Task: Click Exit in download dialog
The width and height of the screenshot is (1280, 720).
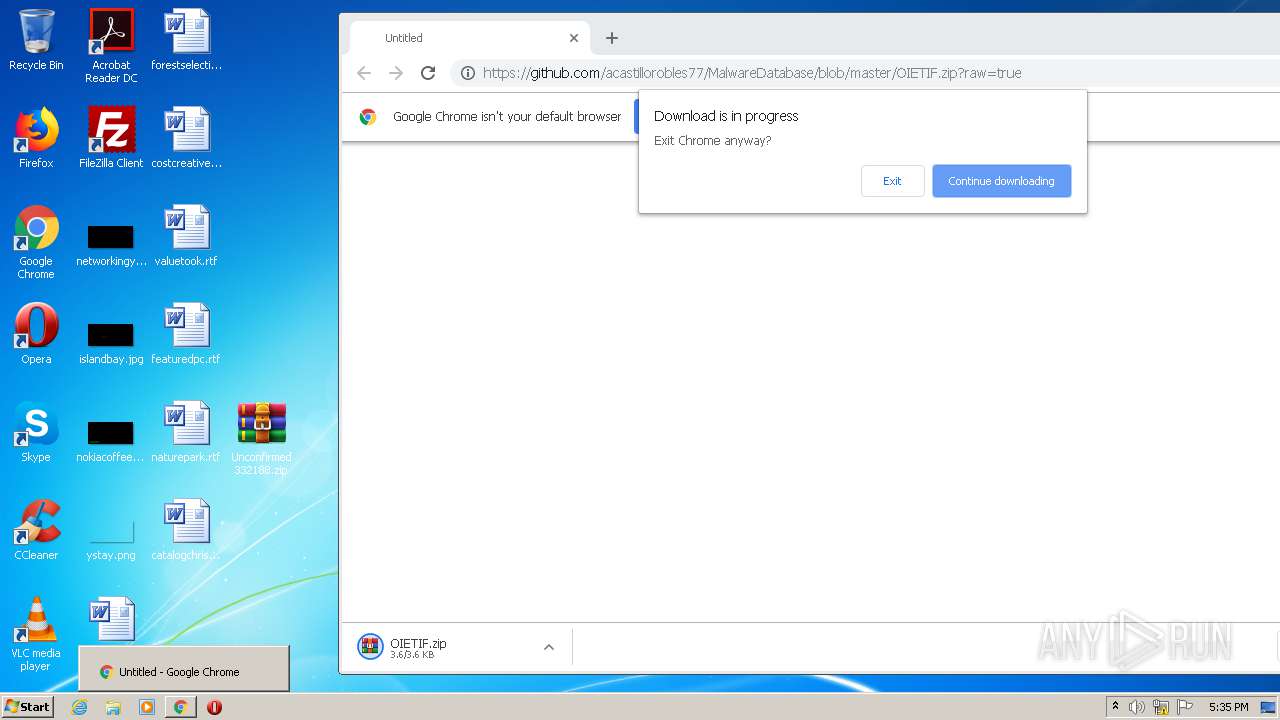Action: [x=892, y=181]
